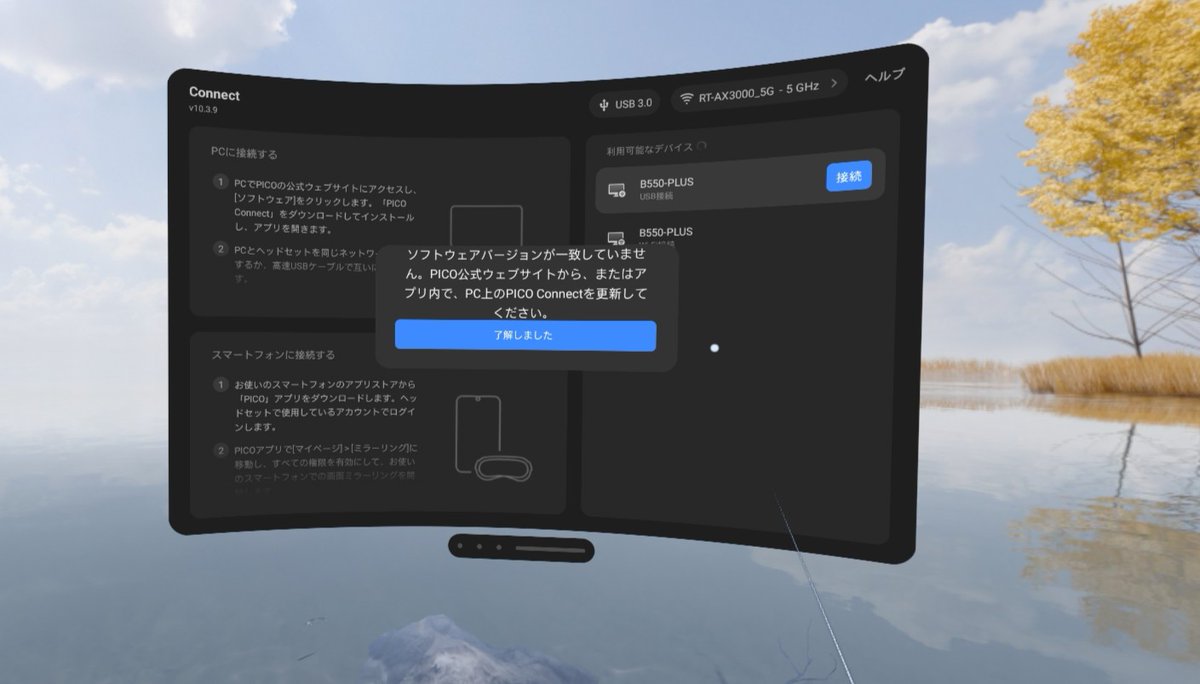Open ヘルプ in the top right corner

click(884, 75)
